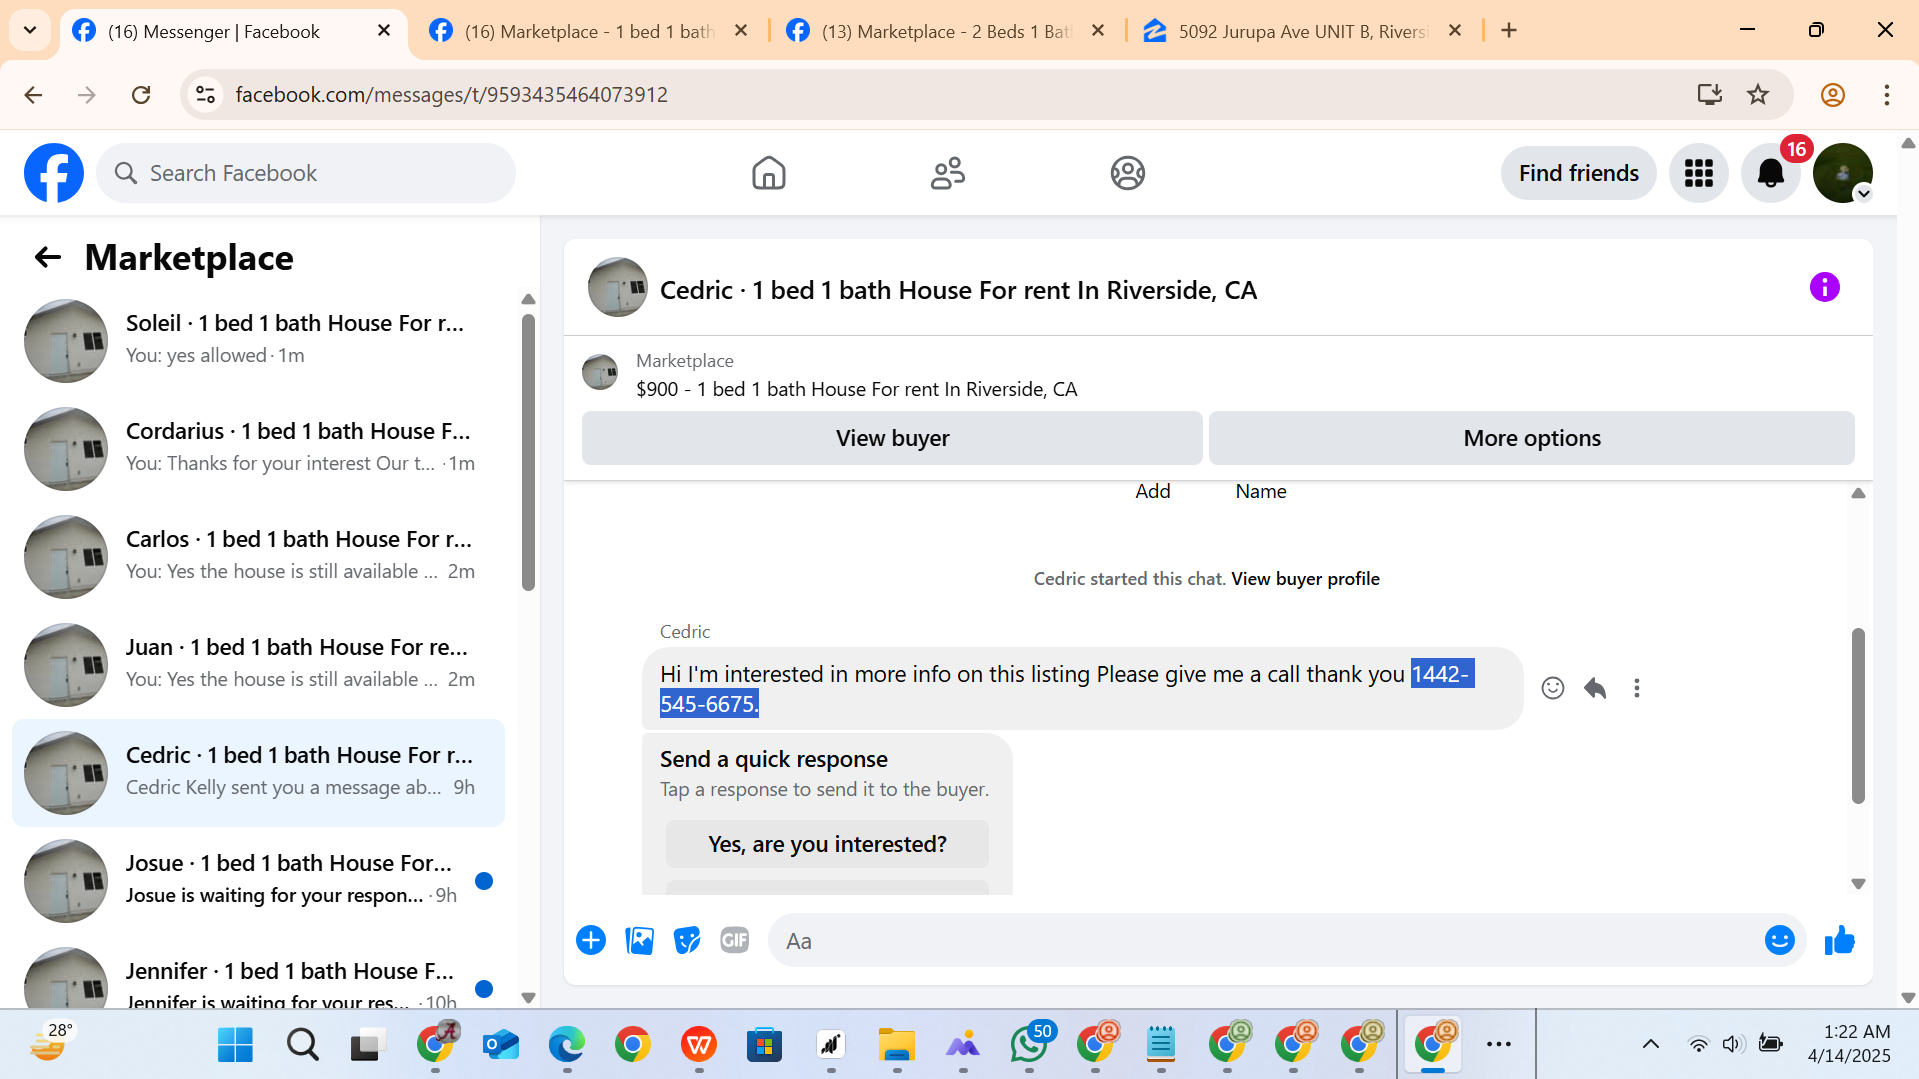
Task: Click the Find friends button
Action: [x=1578, y=173]
